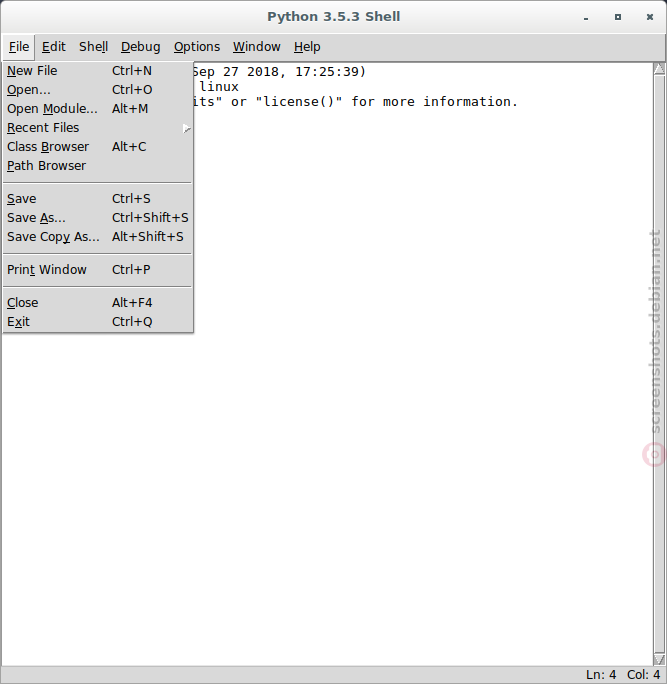Screen dimensions: 667x684
Task: Click the 'Col: 4' status bar text
Action: click(x=643, y=675)
